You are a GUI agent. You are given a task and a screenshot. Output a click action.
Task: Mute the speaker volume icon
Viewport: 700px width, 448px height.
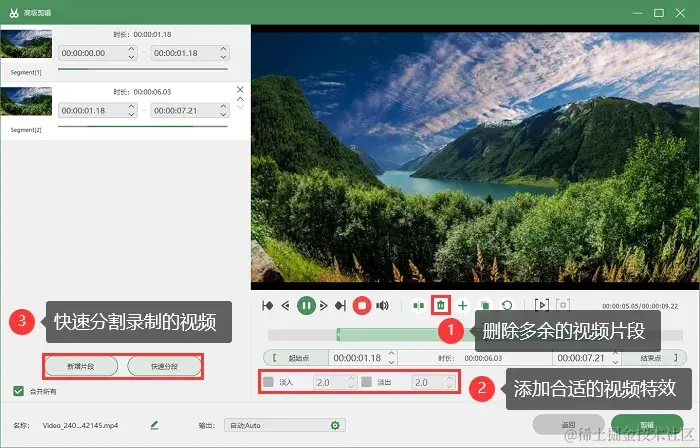[x=382, y=306]
